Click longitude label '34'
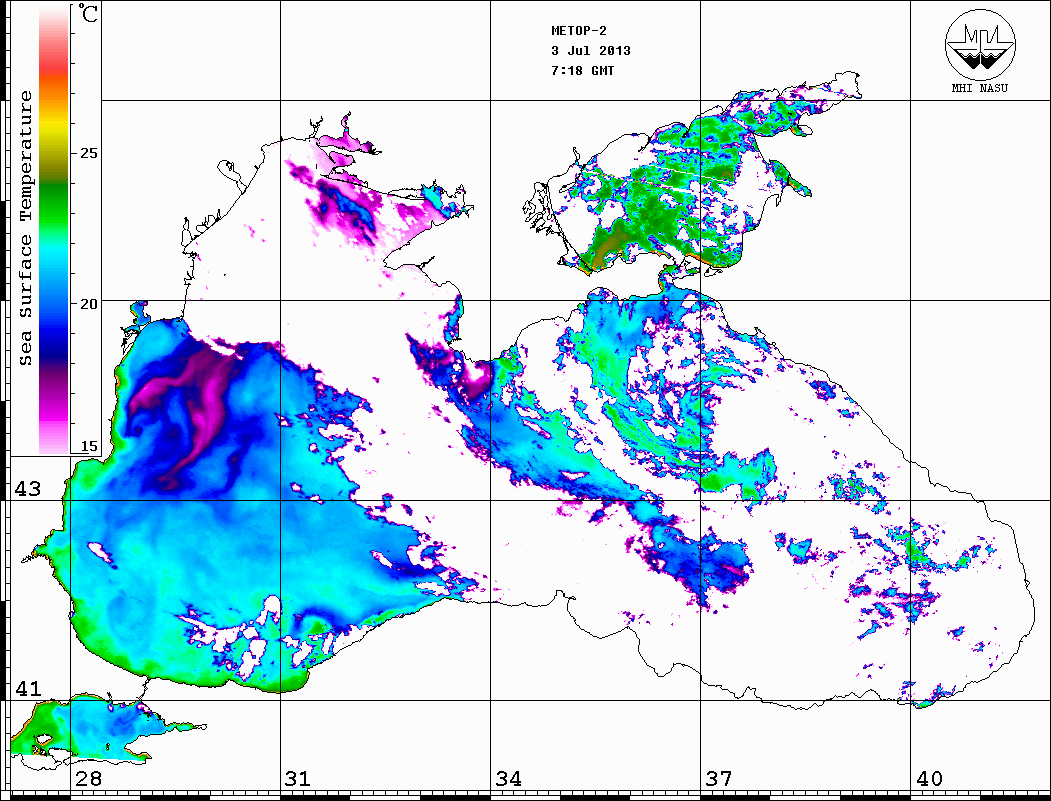 click(508, 778)
